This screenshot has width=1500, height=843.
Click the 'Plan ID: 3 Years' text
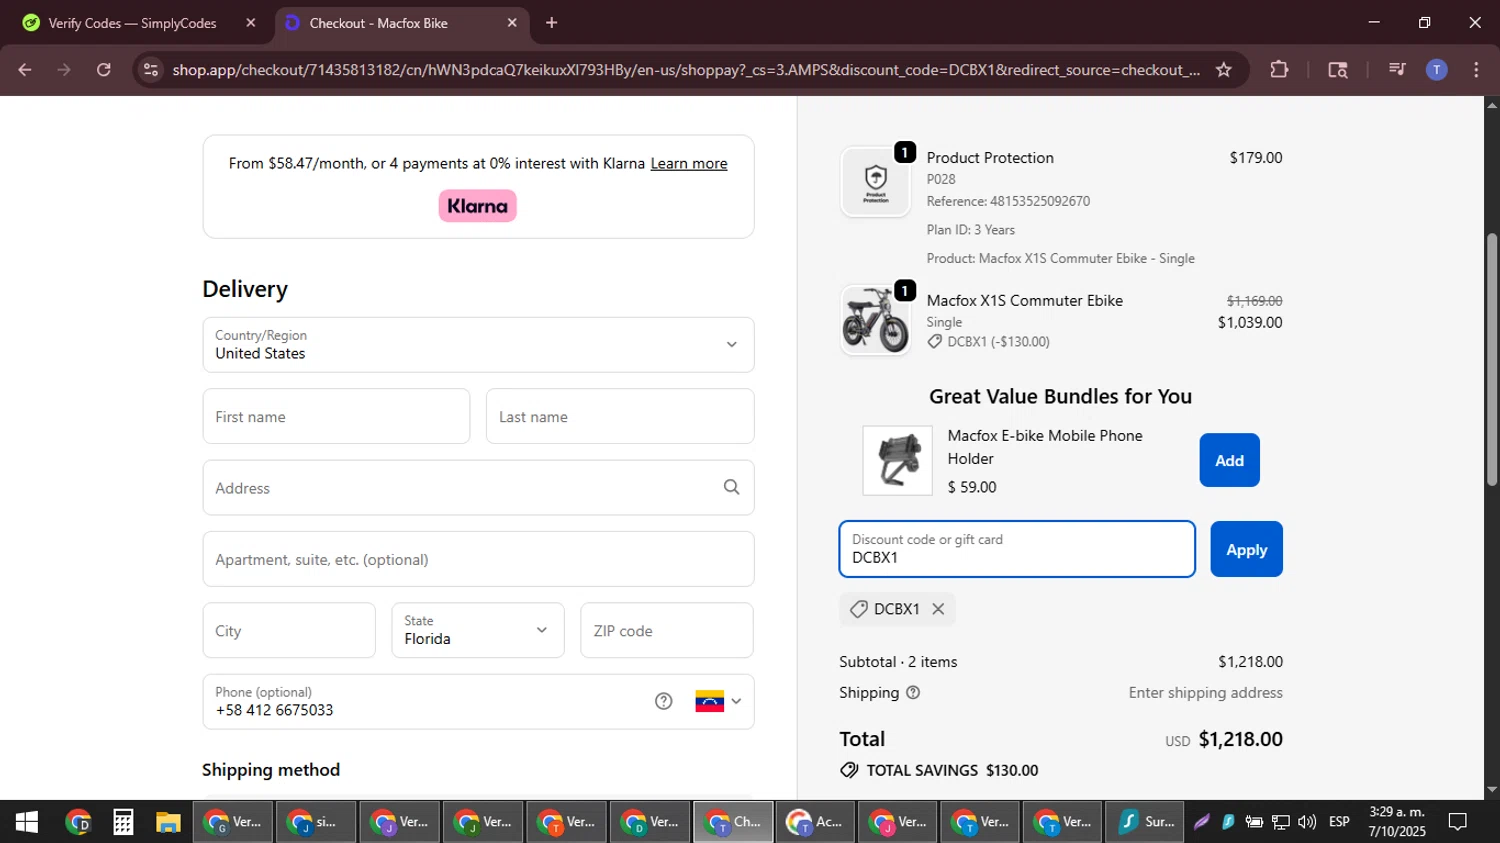[971, 230]
